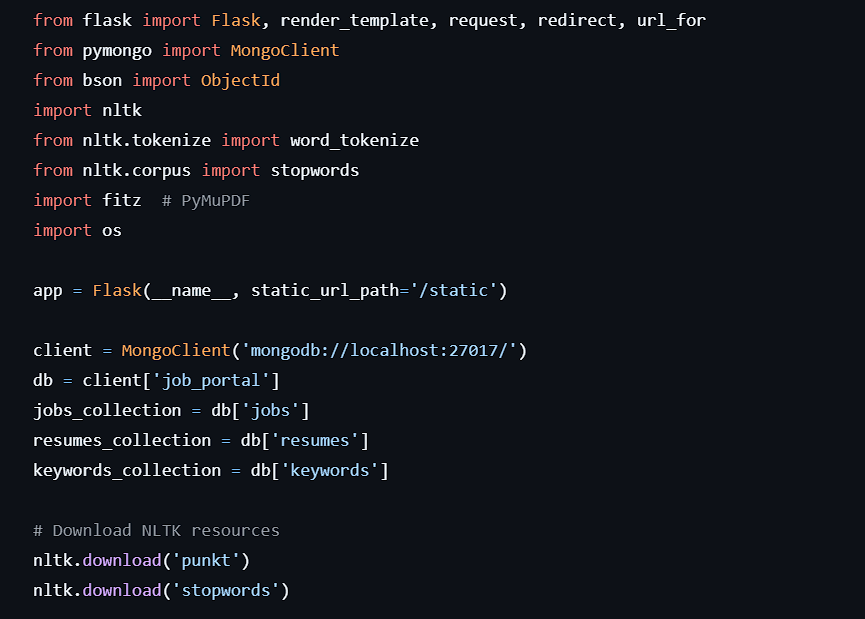Click the 'punkt' string in nltk.download

pos(206,561)
